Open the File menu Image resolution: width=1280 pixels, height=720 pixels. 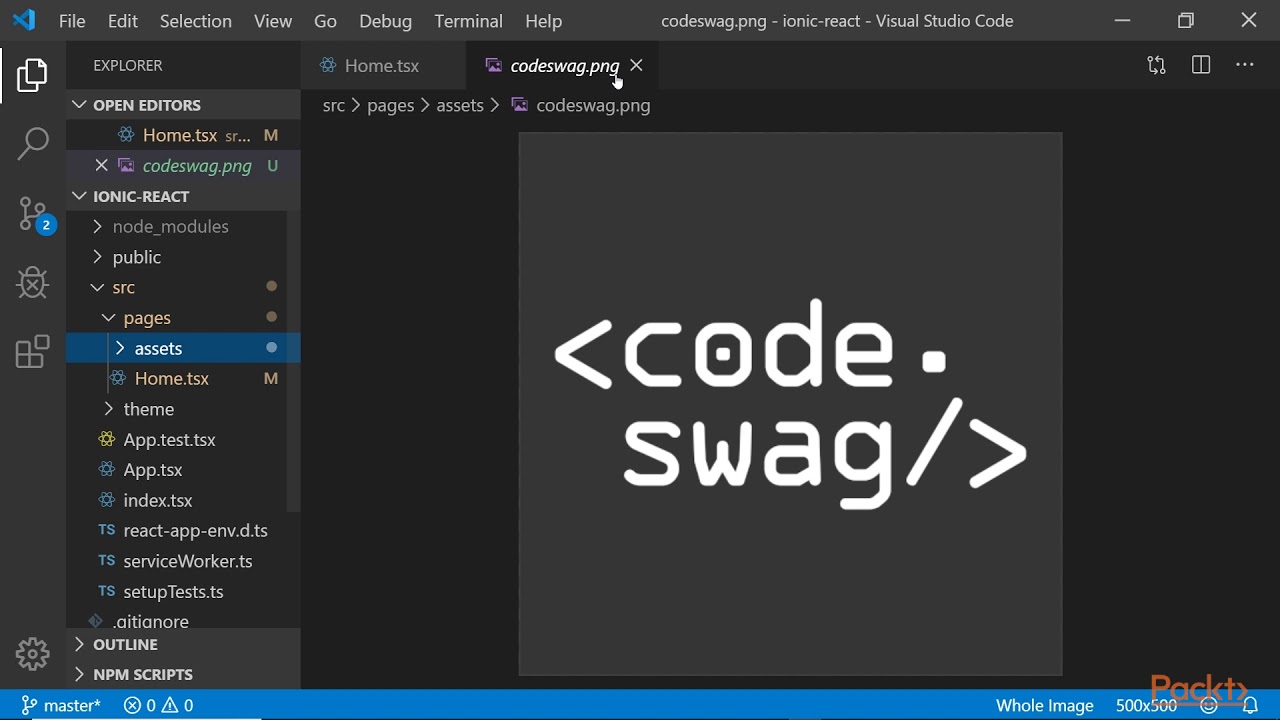(x=72, y=21)
